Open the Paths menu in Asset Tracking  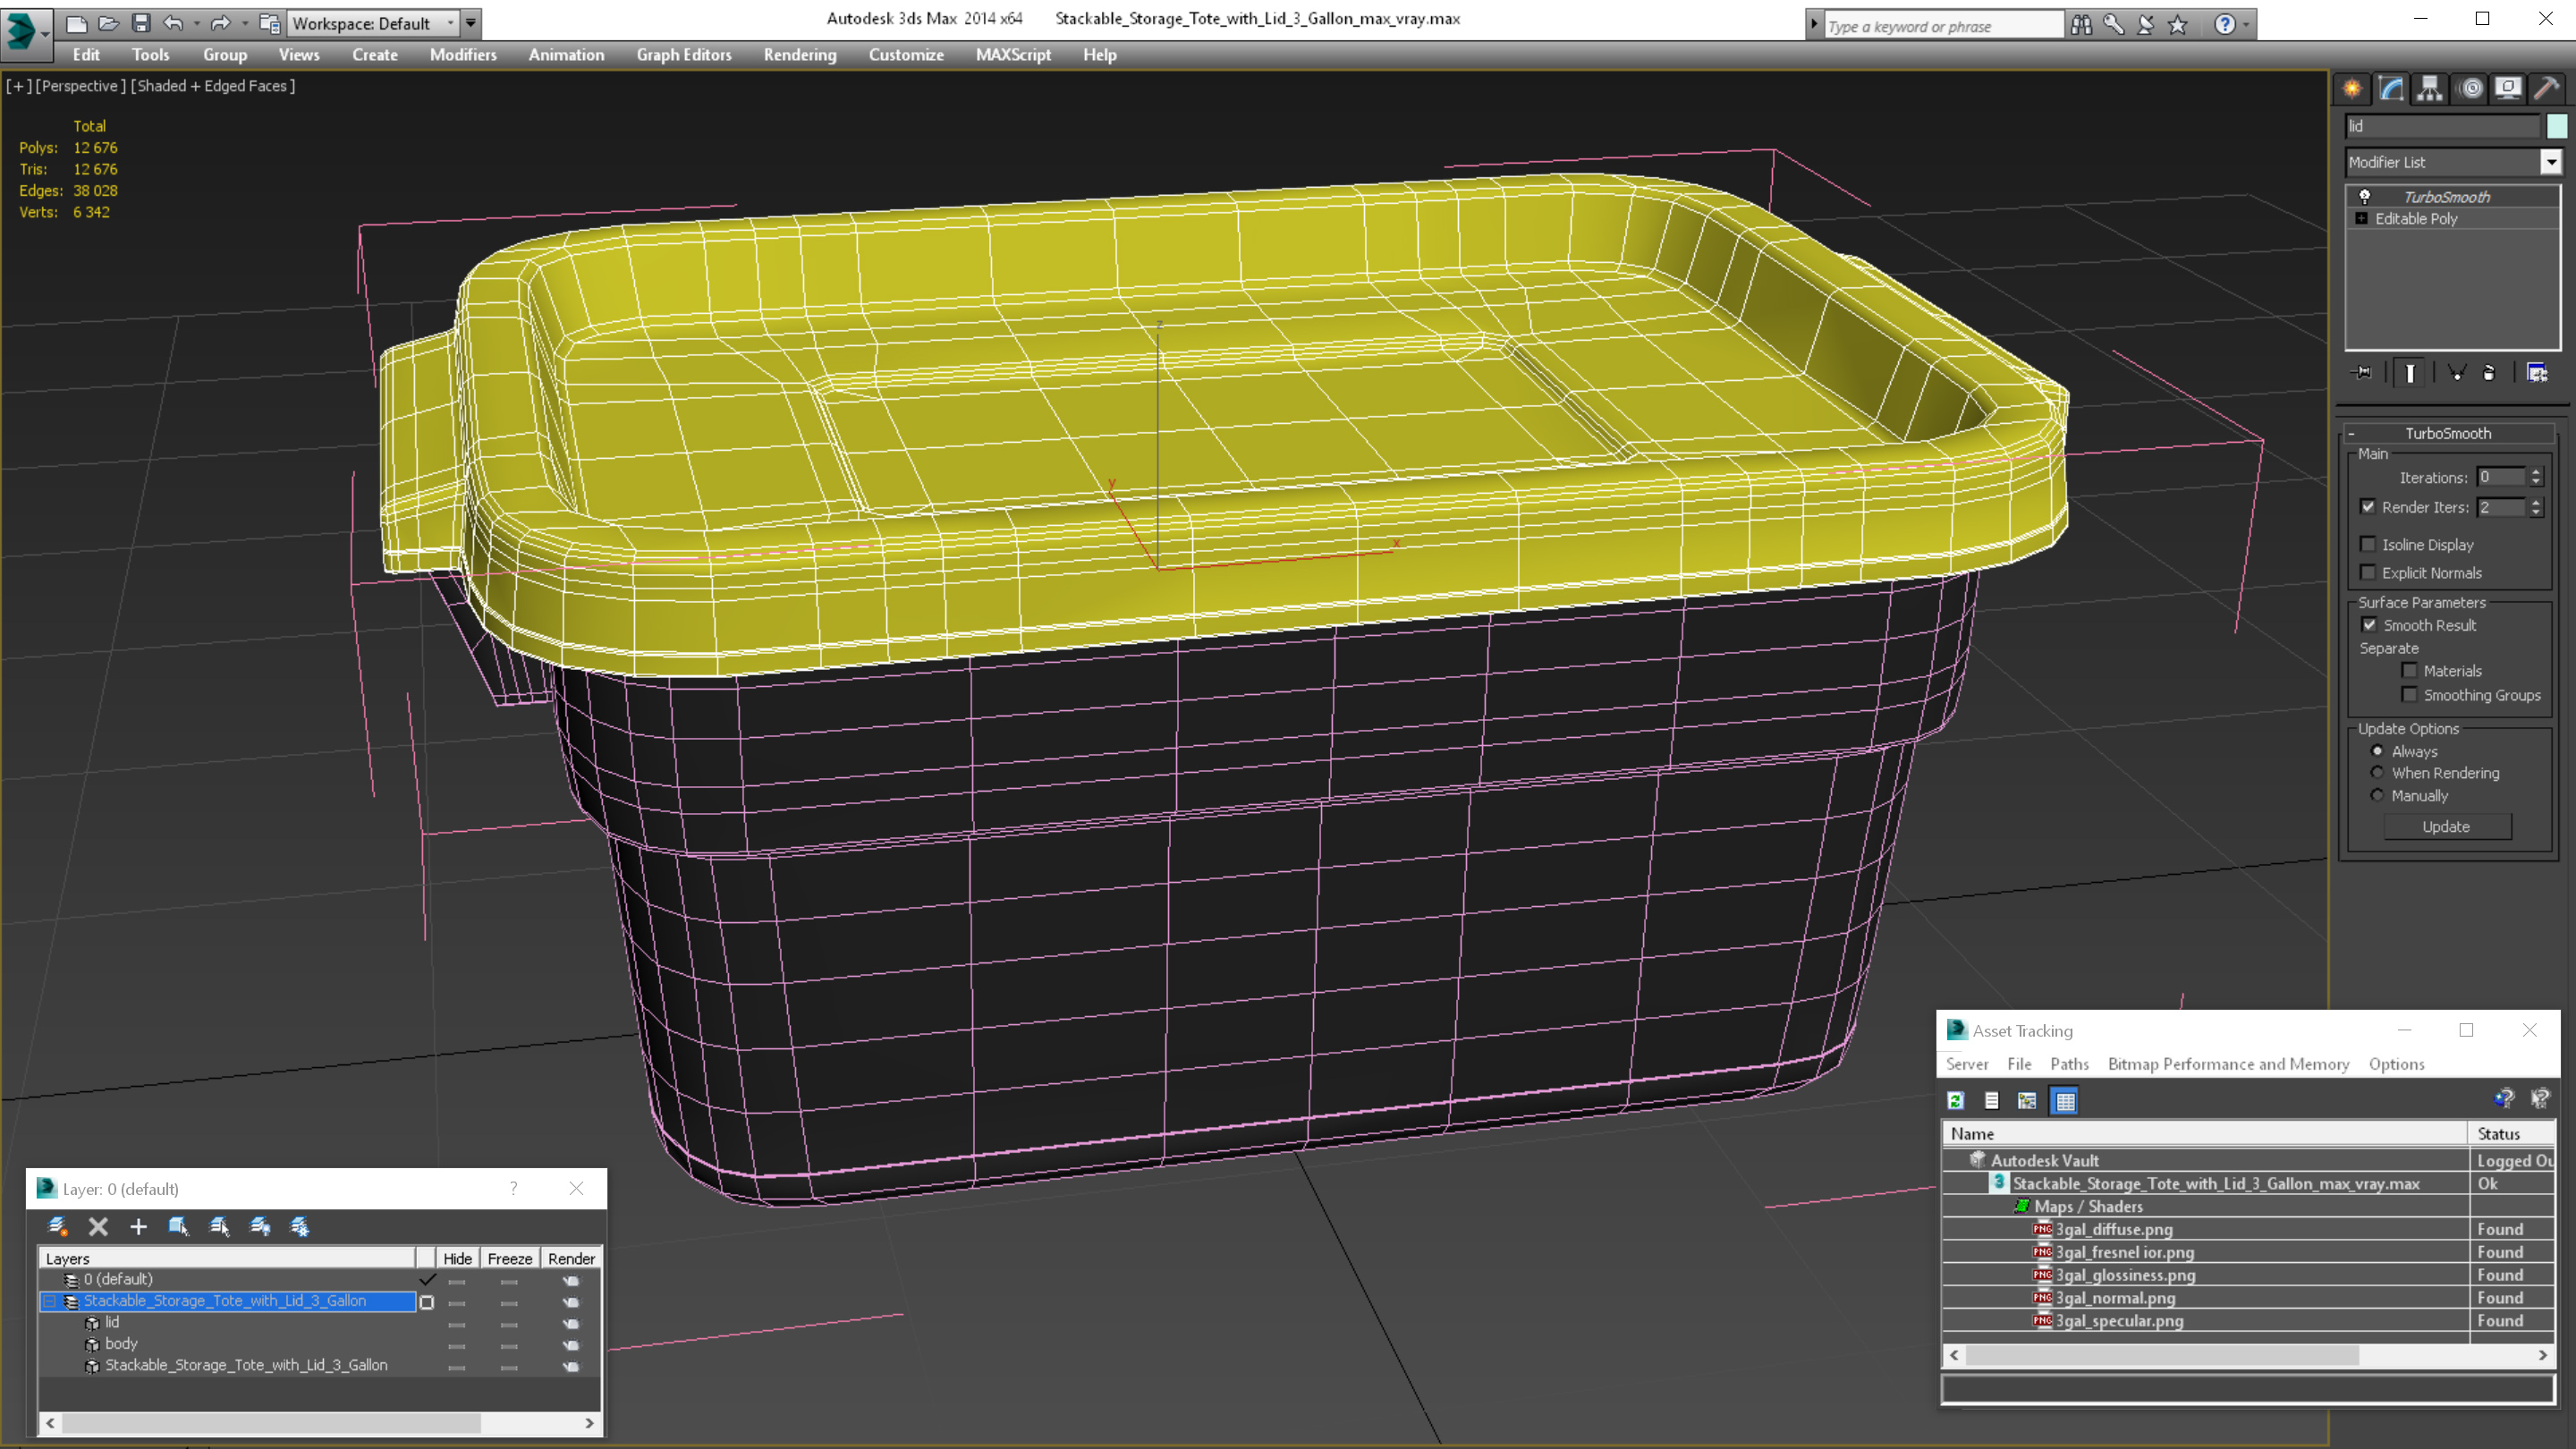point(2068,1064)
